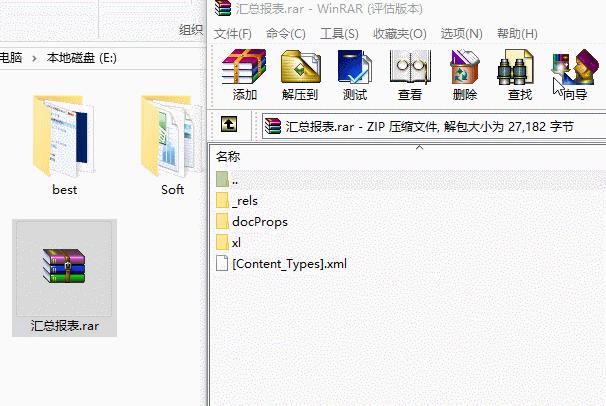Click the xl folder name
This screenshot has height=406, width=606.
click(x=236, y=243)
